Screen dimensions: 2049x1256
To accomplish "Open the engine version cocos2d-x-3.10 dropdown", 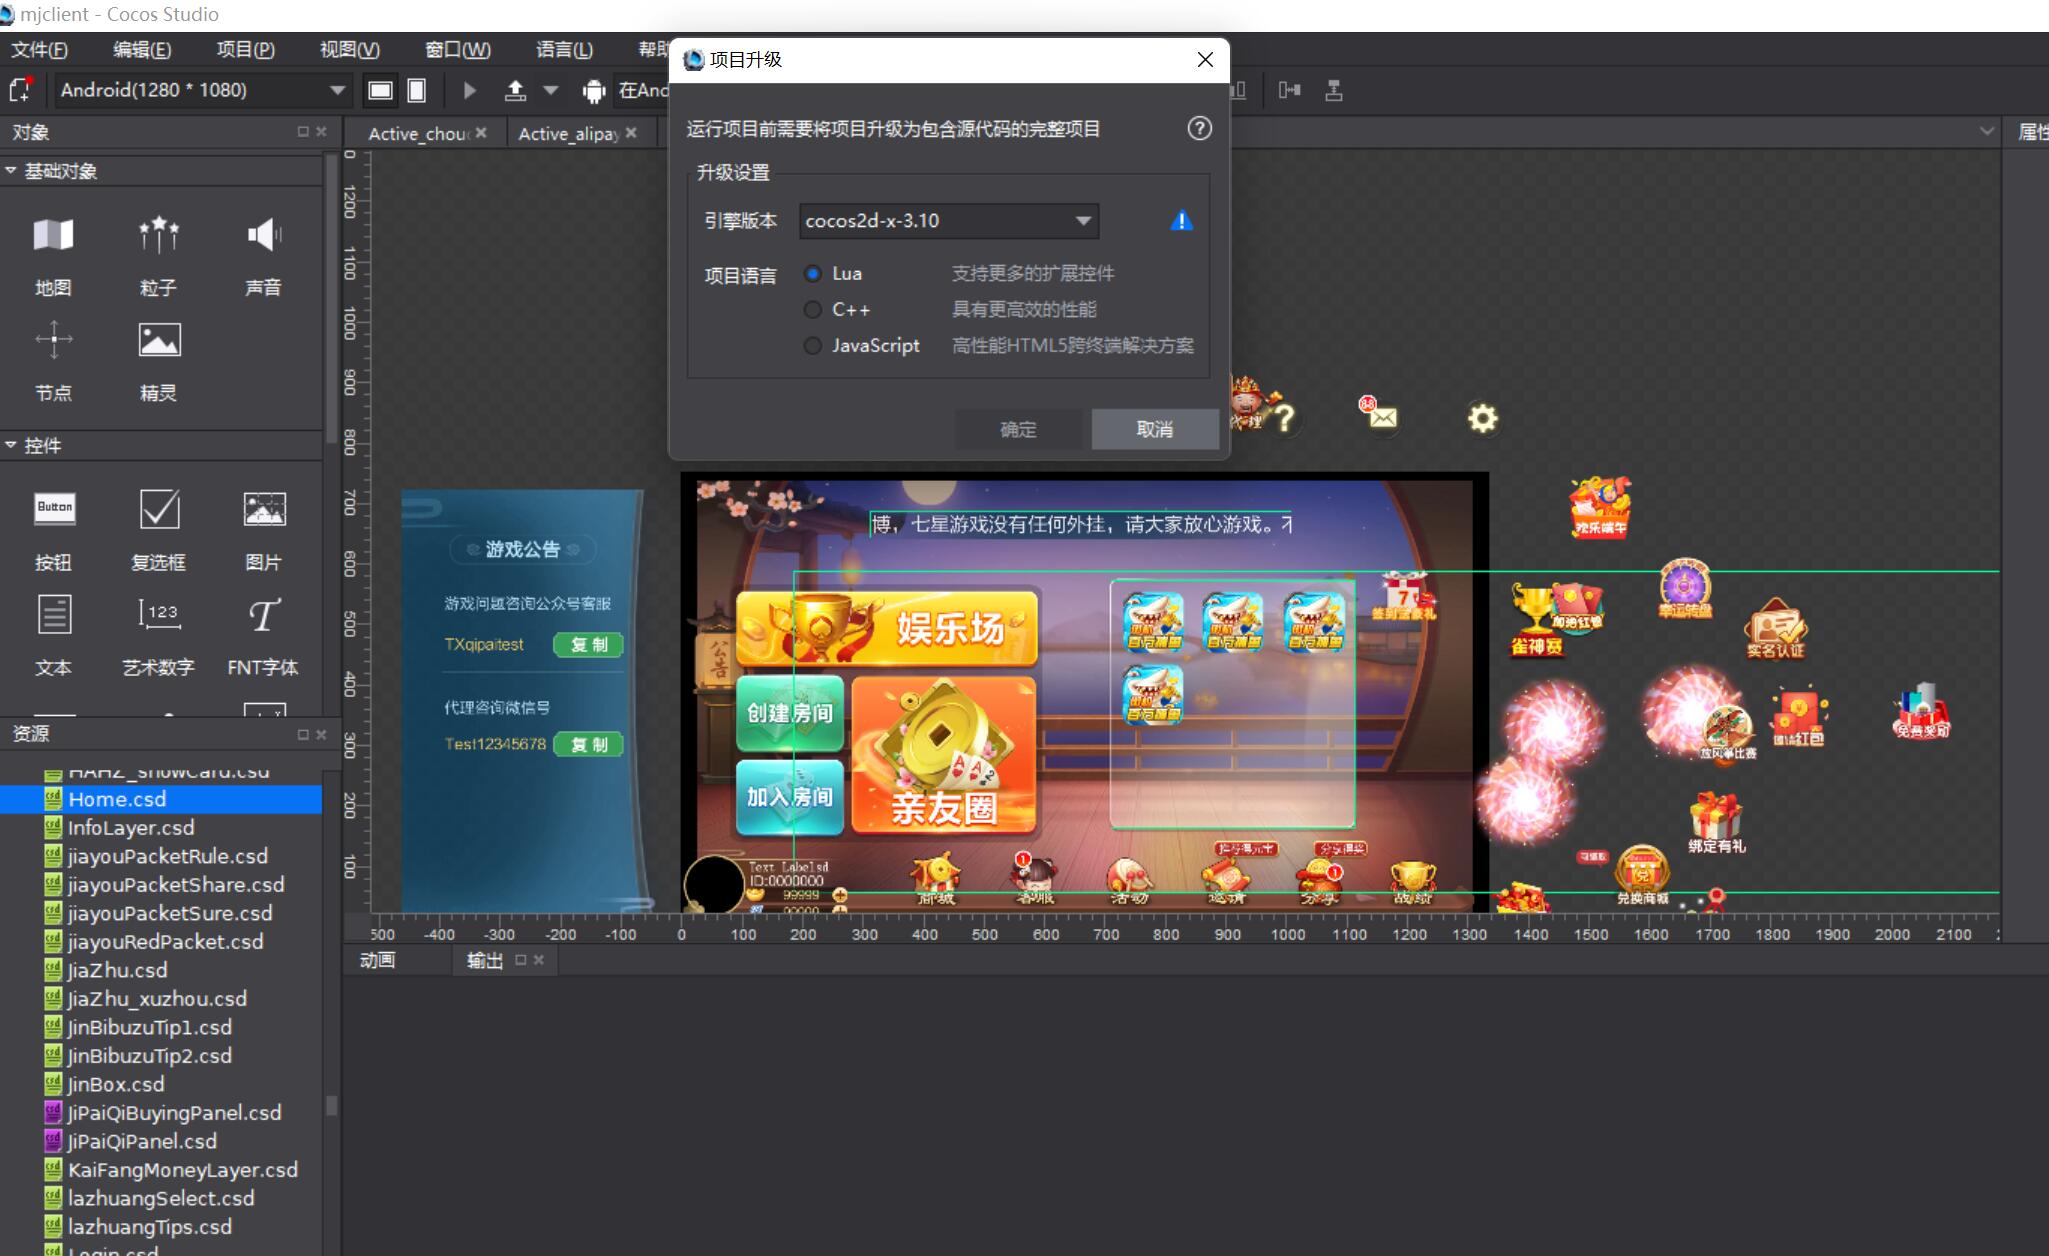I will tap(948, 221).
